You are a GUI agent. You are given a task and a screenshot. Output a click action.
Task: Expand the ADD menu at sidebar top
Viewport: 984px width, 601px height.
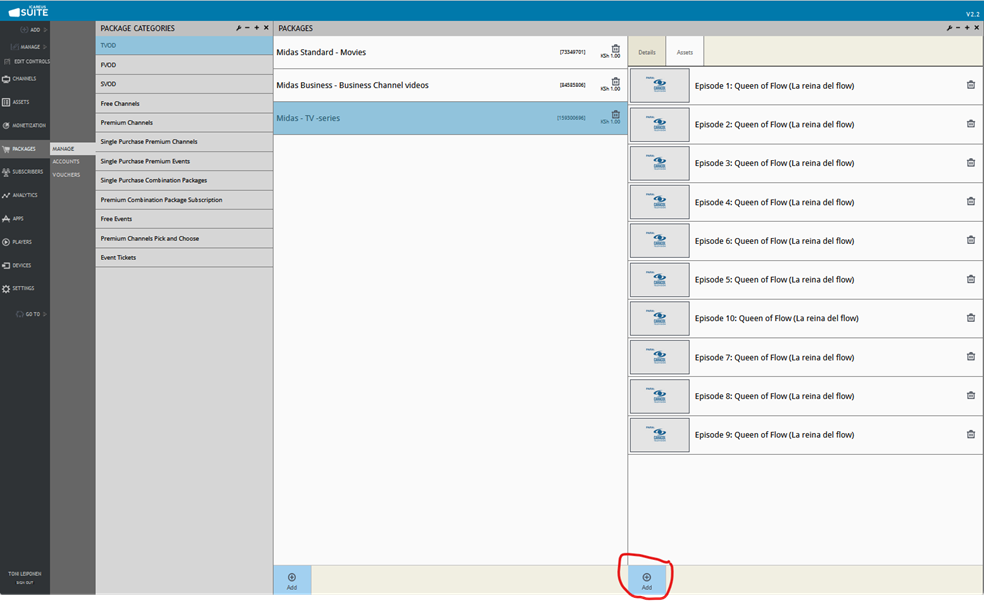point(36,30)
